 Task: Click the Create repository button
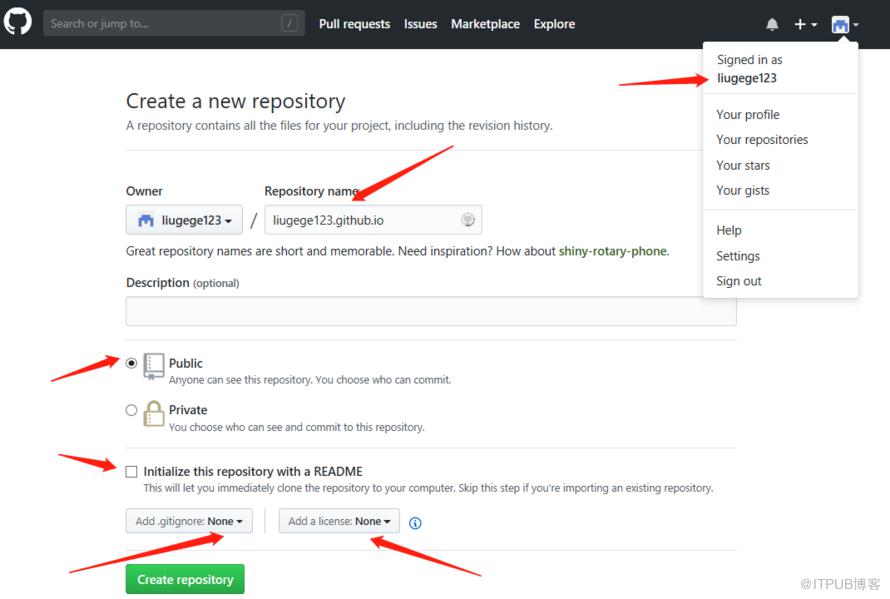click(185, 579)
